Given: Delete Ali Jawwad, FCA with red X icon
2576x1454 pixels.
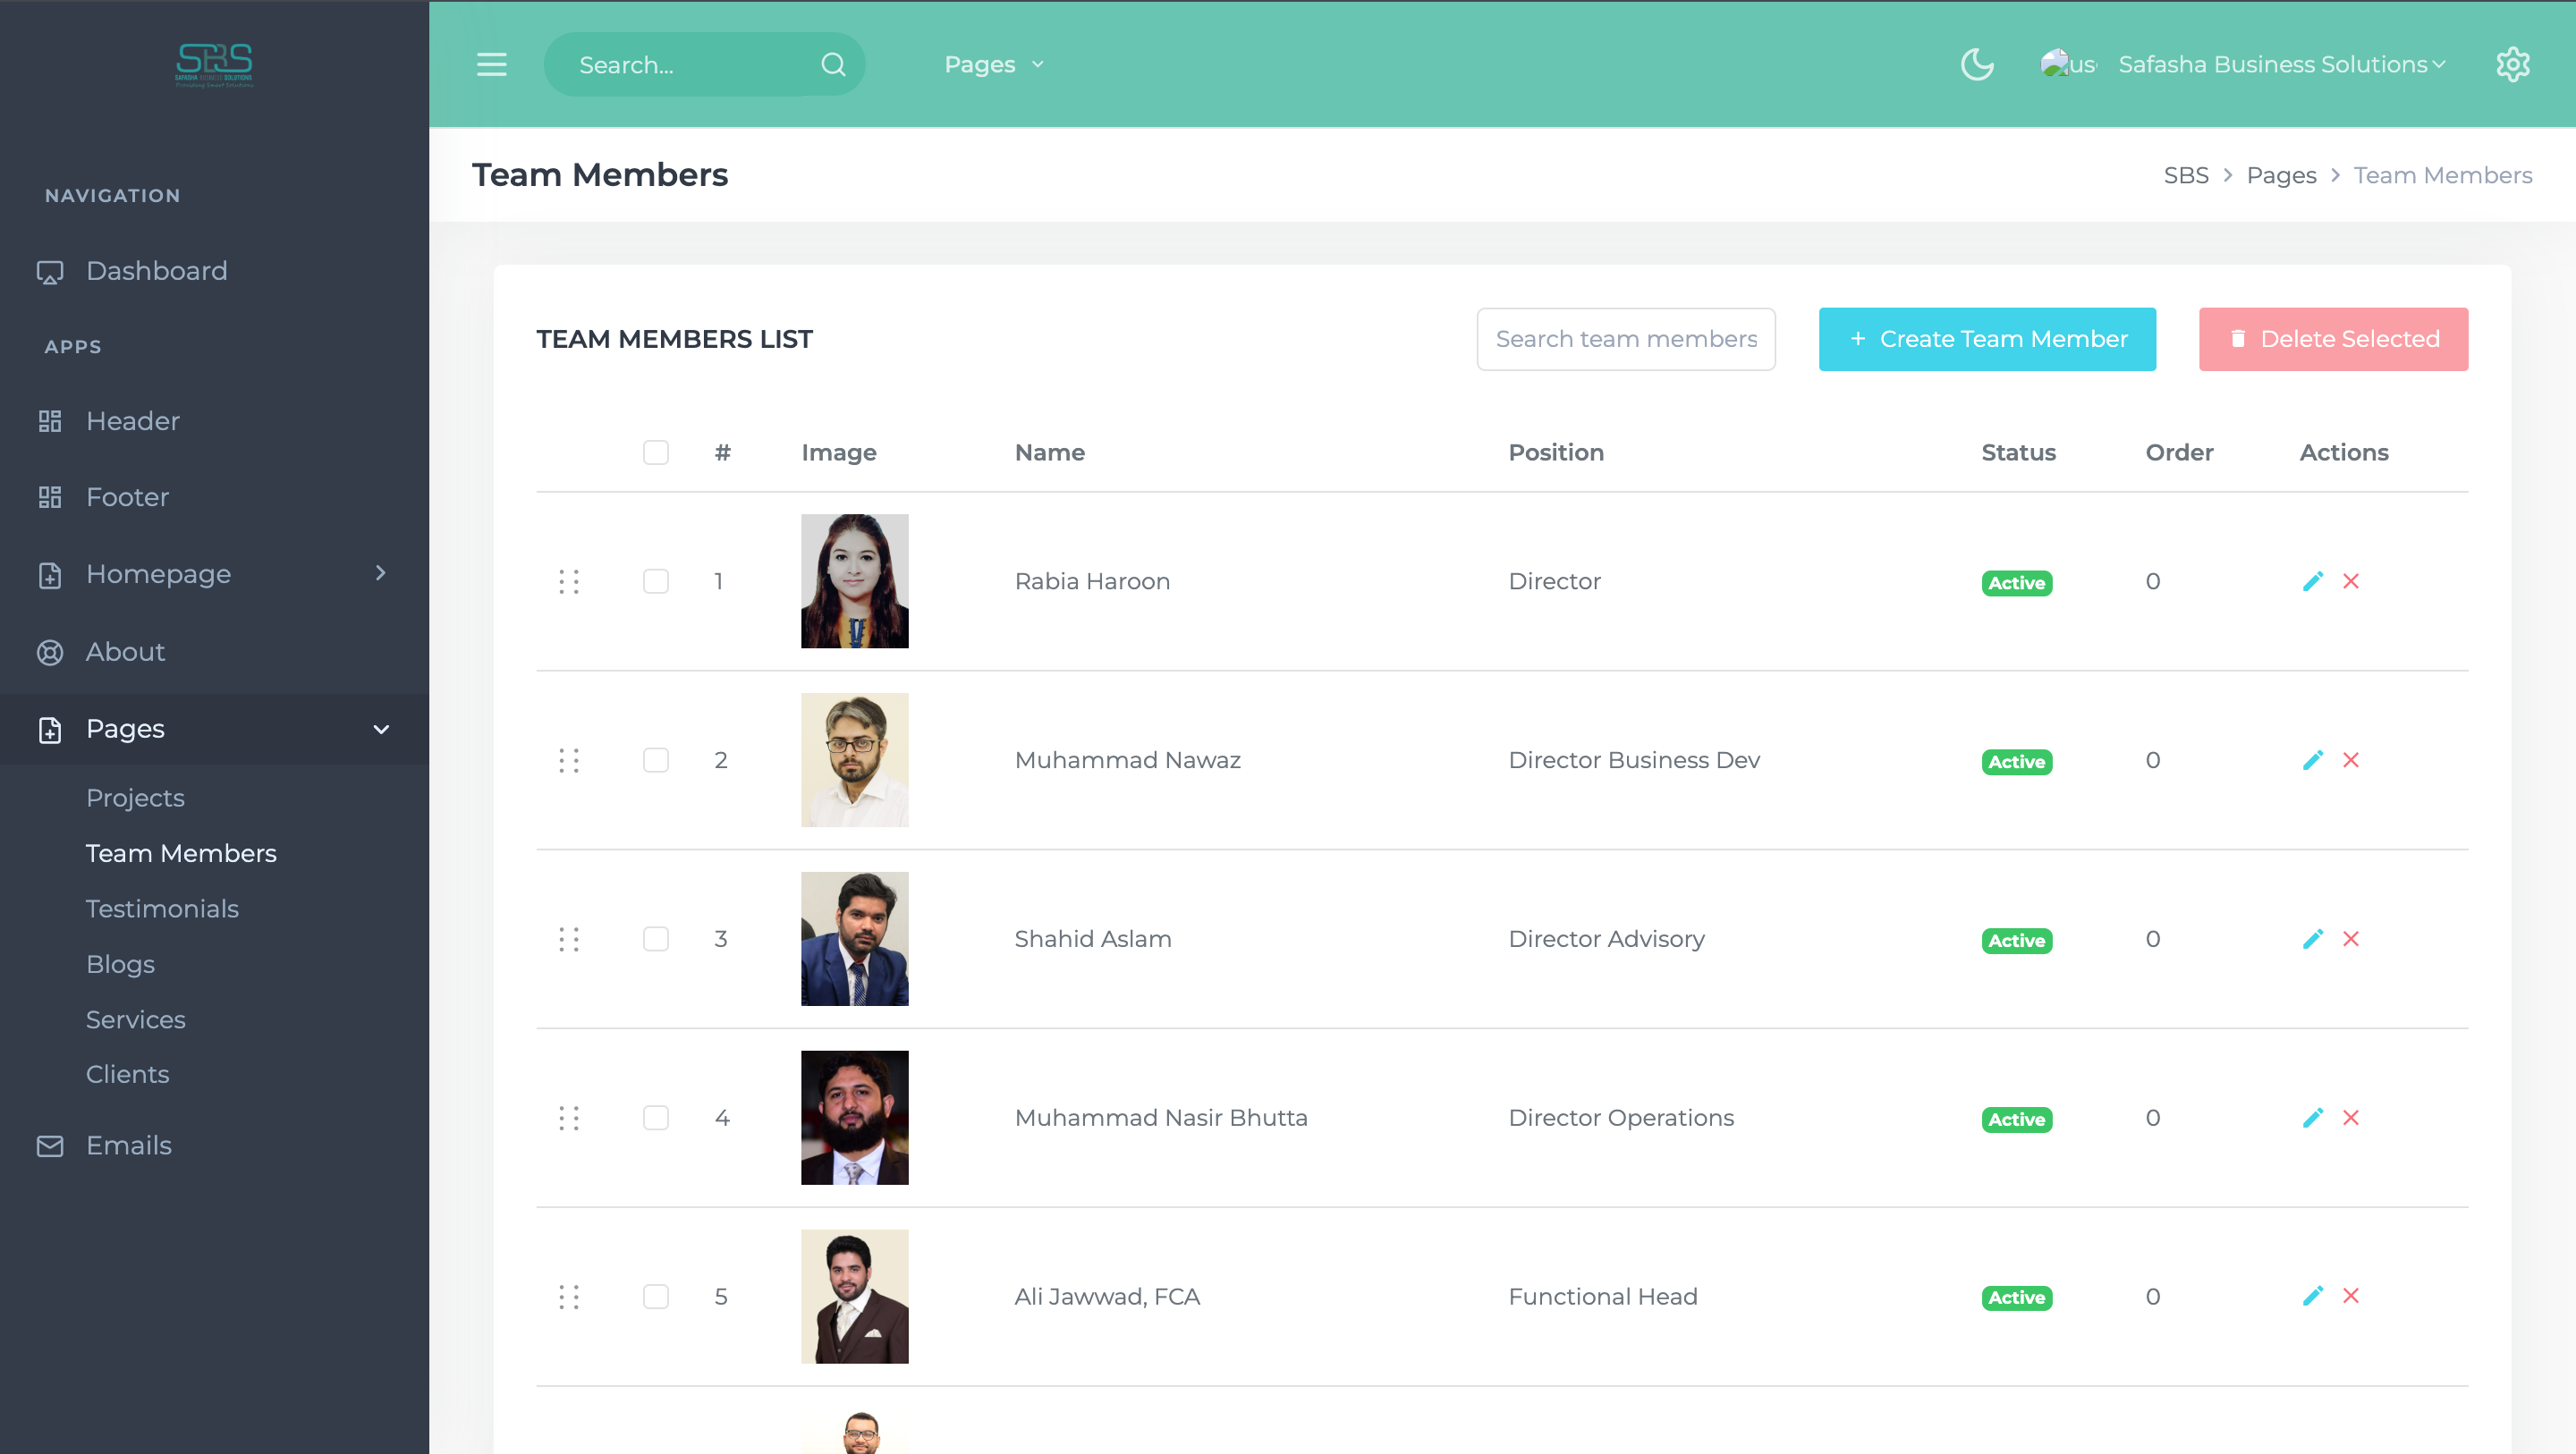Looking at the screenshot, I should click(x=2350, y=1296).
